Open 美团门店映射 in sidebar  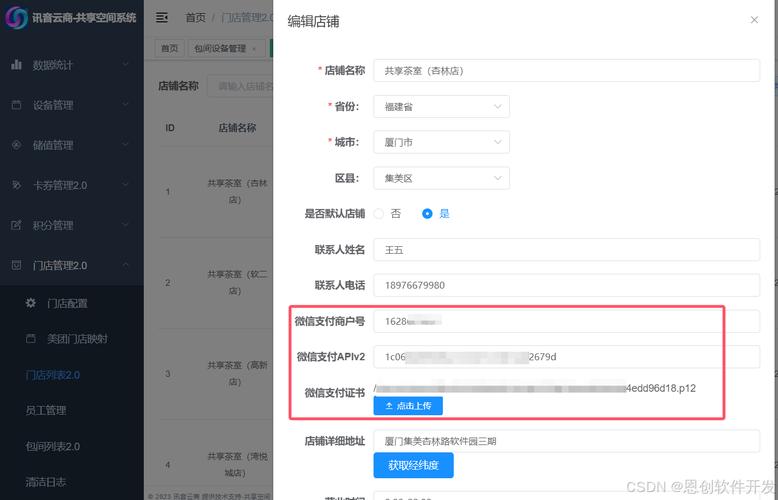(72, 339)
